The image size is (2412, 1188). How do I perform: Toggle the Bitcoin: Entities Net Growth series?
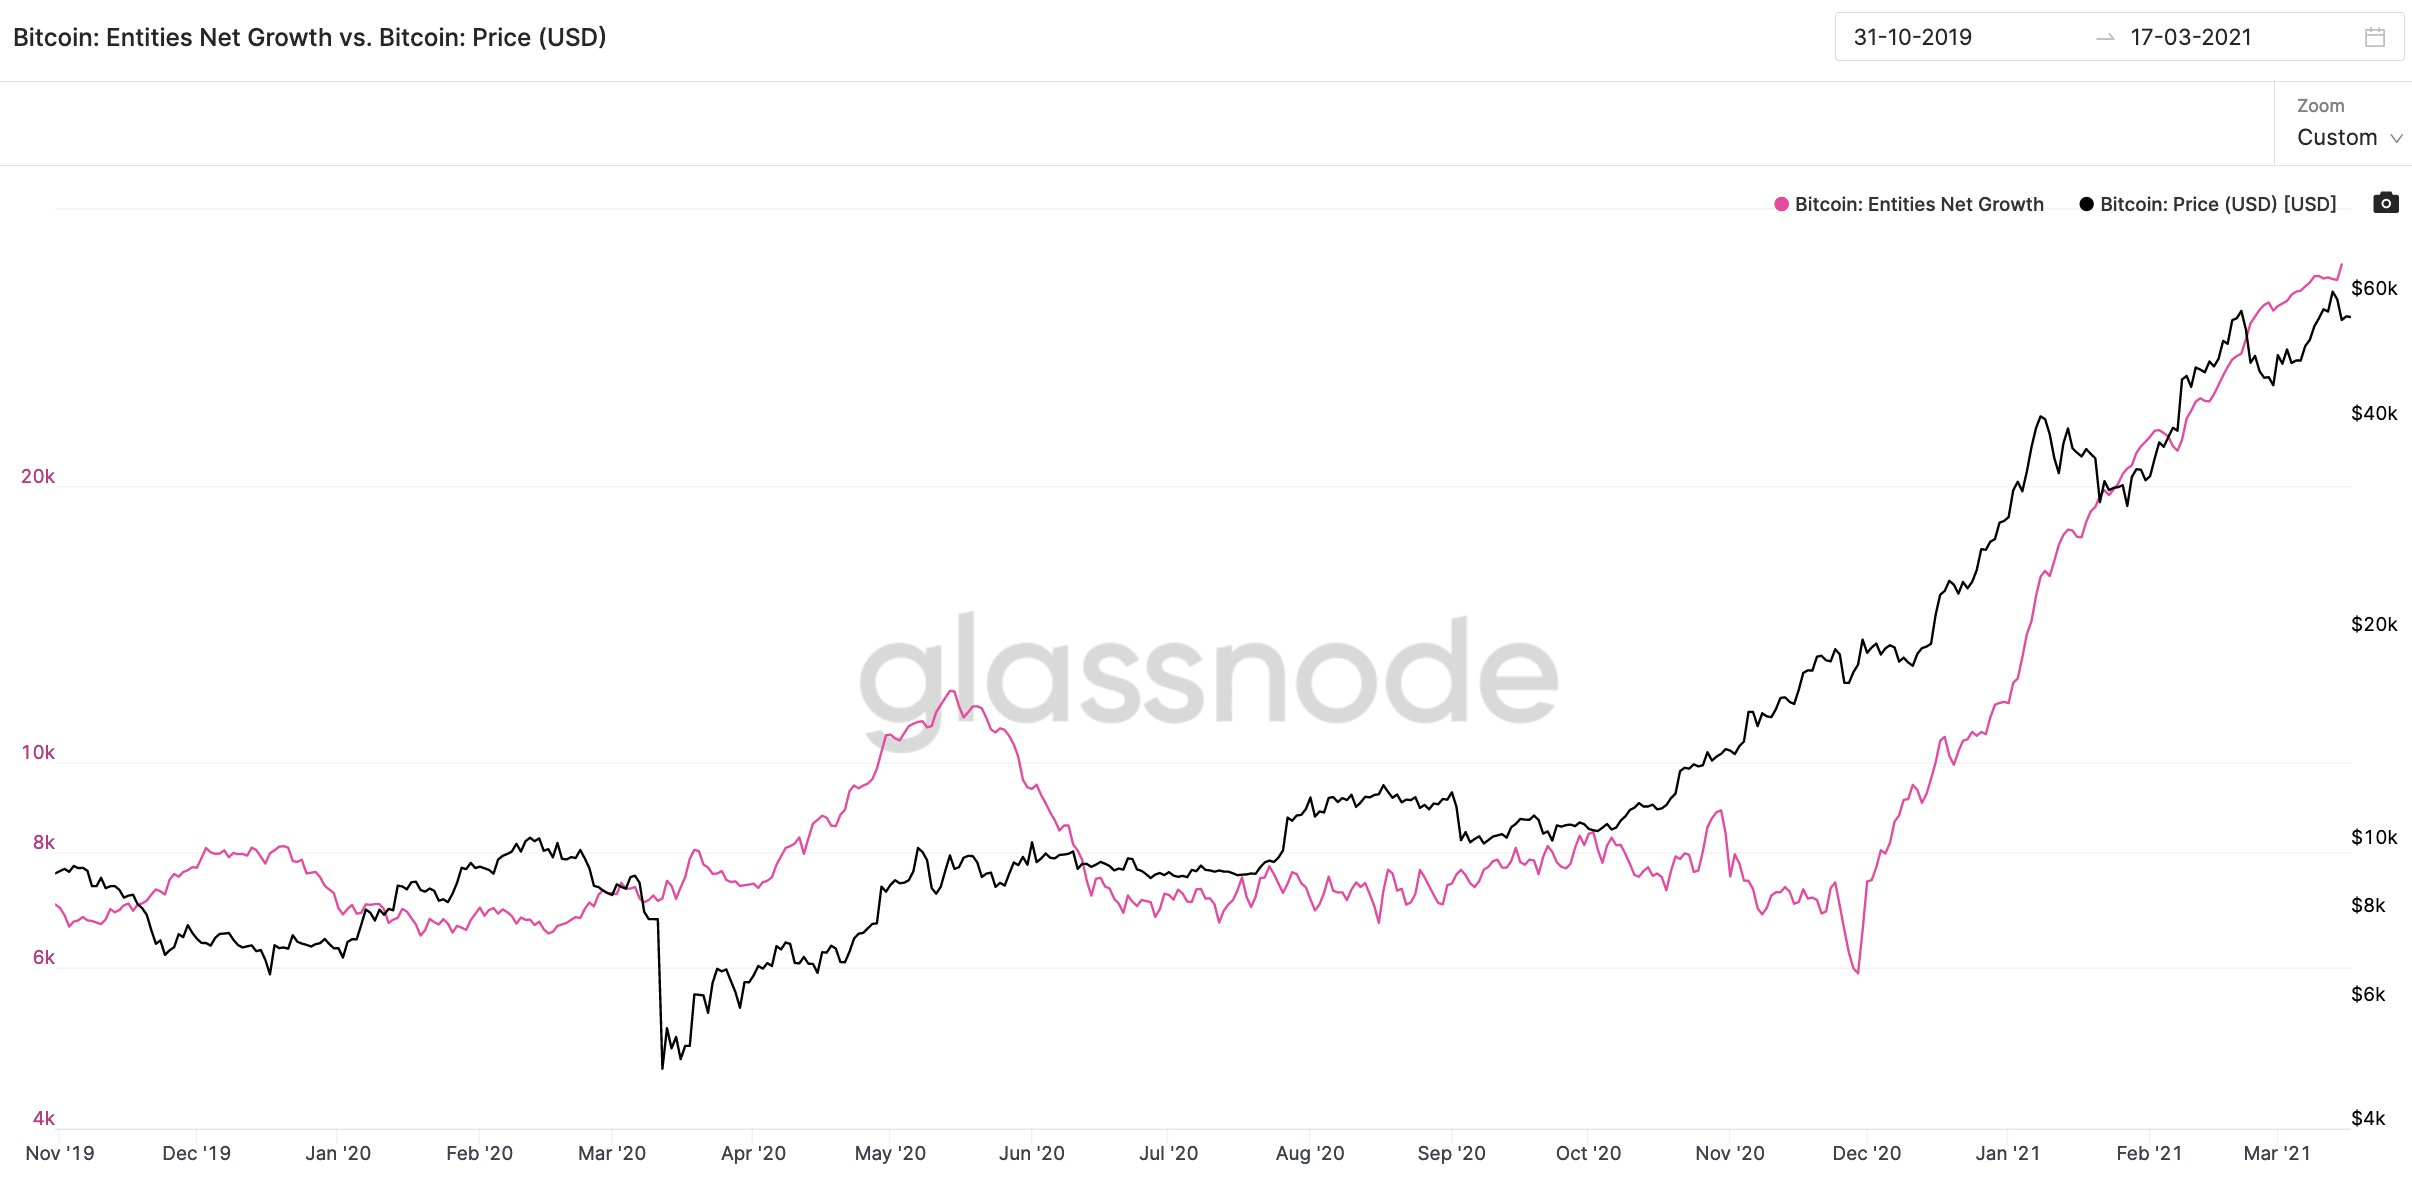tap(1918, 204)
